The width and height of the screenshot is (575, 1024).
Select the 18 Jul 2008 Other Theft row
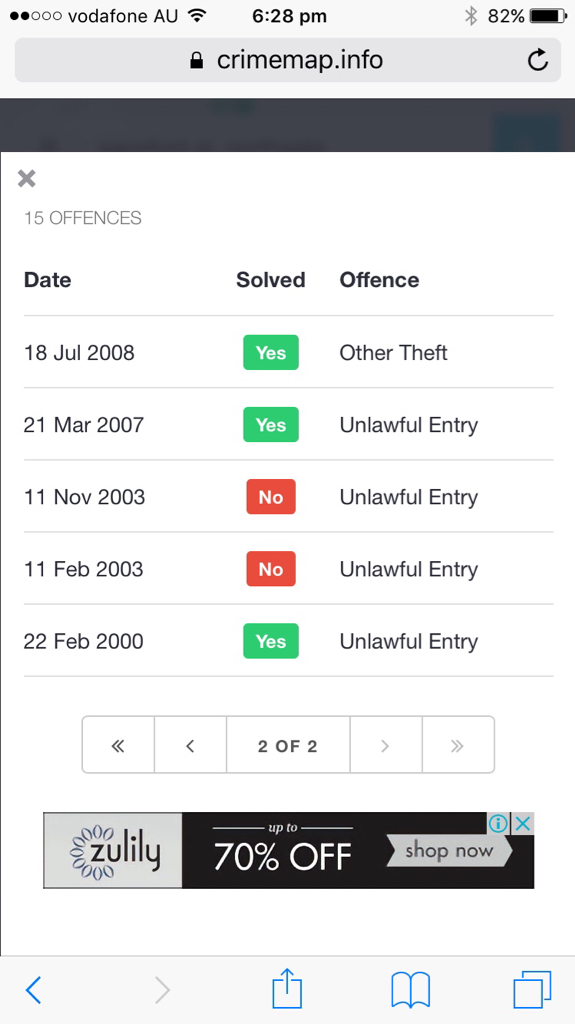tap(288, 352)
